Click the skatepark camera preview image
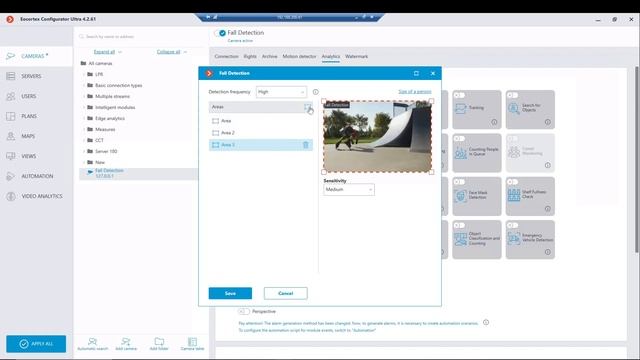 [378, 137]
